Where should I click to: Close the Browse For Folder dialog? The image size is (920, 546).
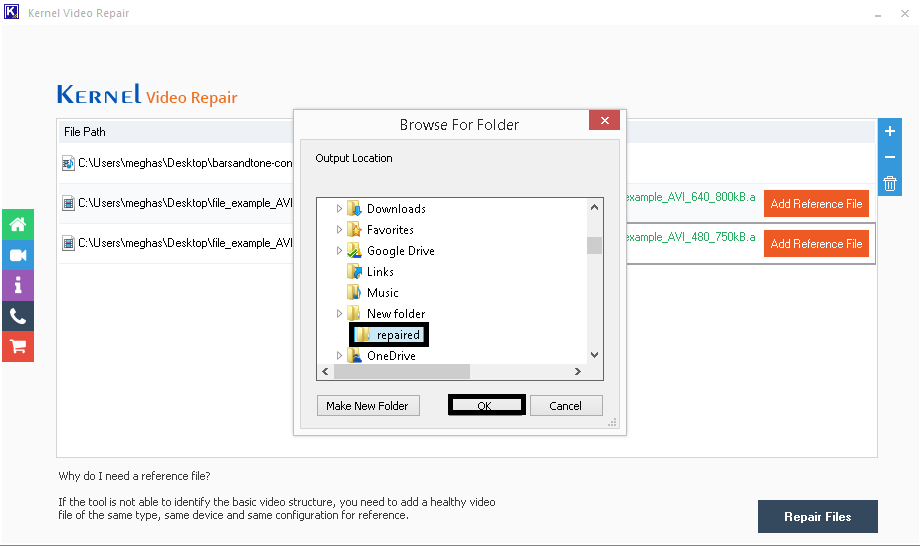[604, 120]
